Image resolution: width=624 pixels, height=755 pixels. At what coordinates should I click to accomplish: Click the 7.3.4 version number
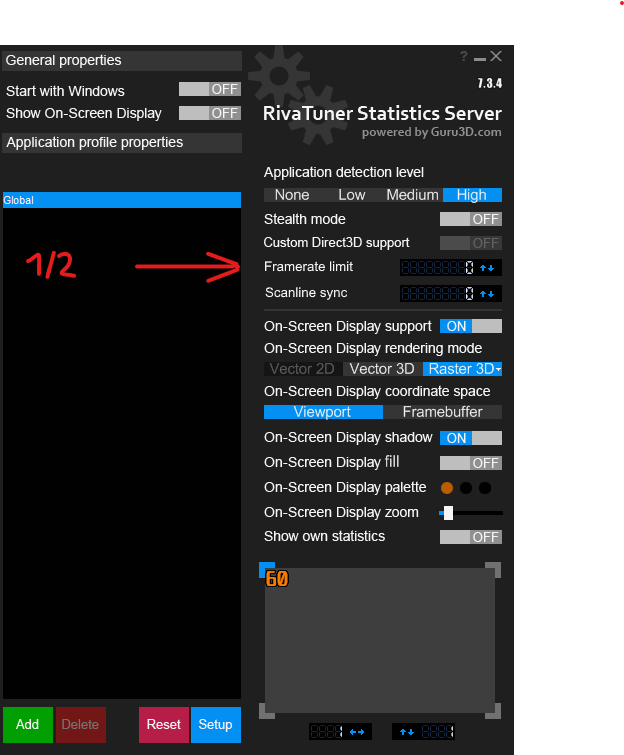(x=490, y=83)
